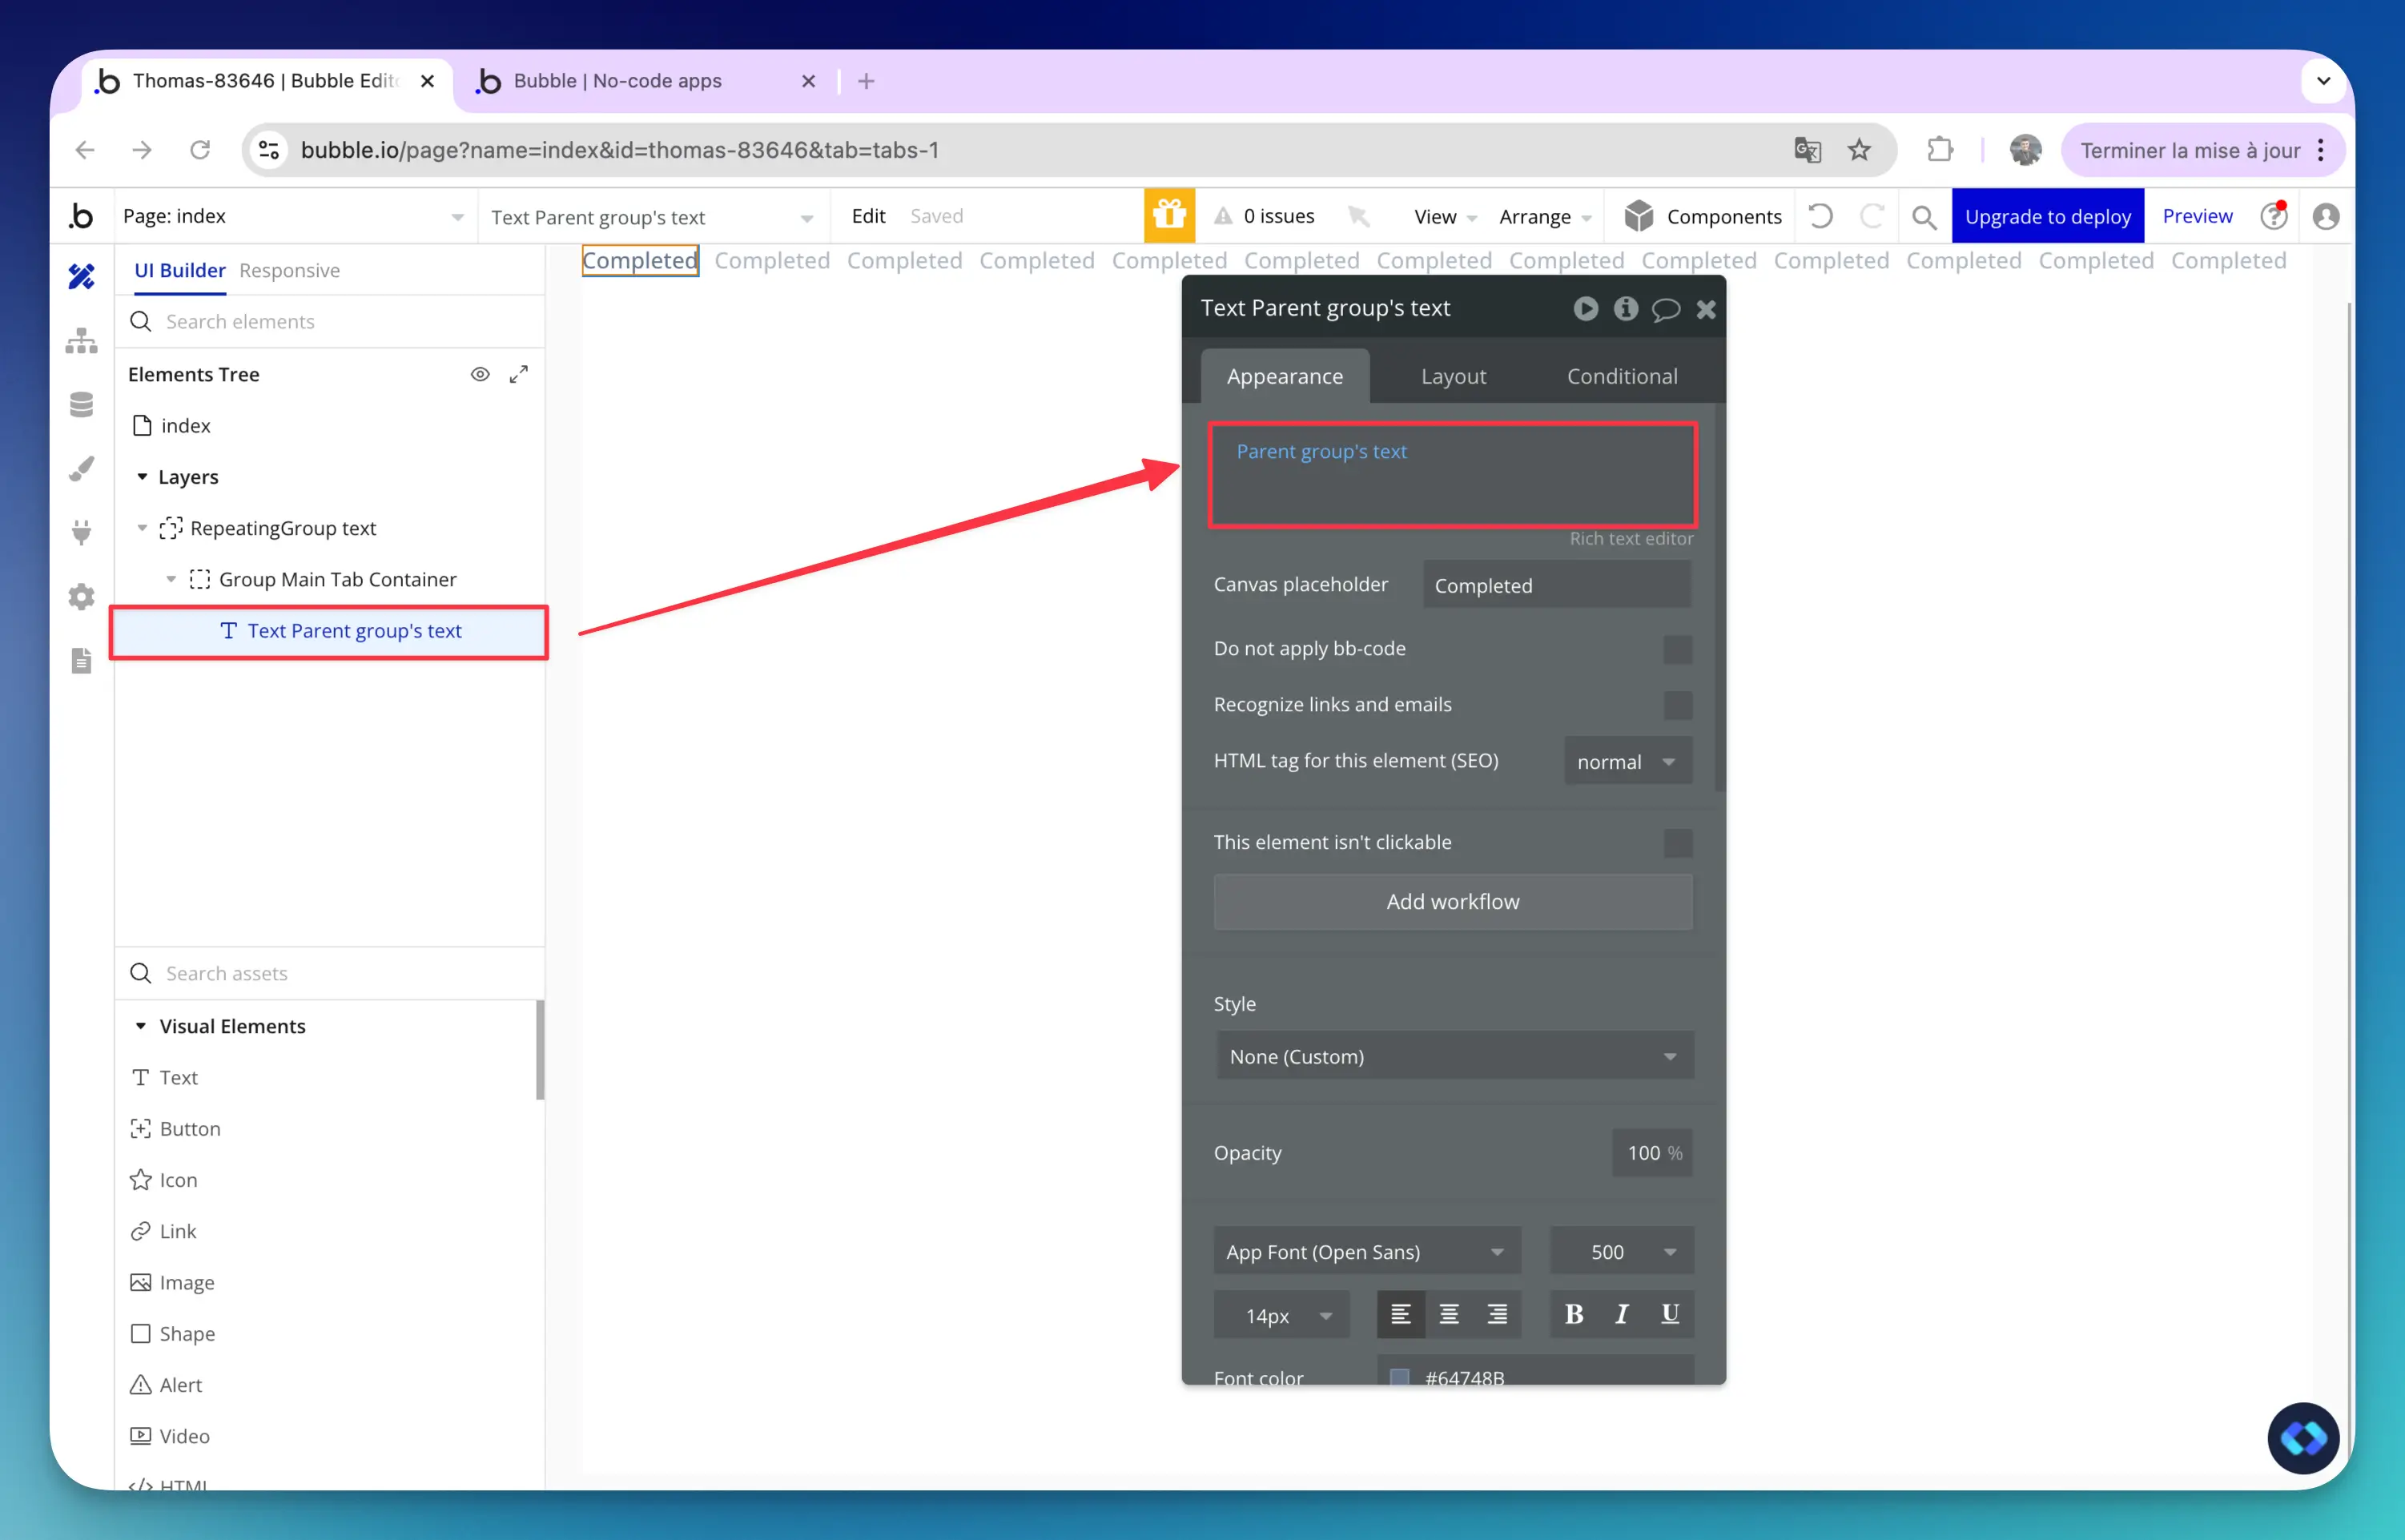The width and height of the screenshot is (2405, 1540).
Task: Check This element isn't clickable
Action: (1678, 843)
